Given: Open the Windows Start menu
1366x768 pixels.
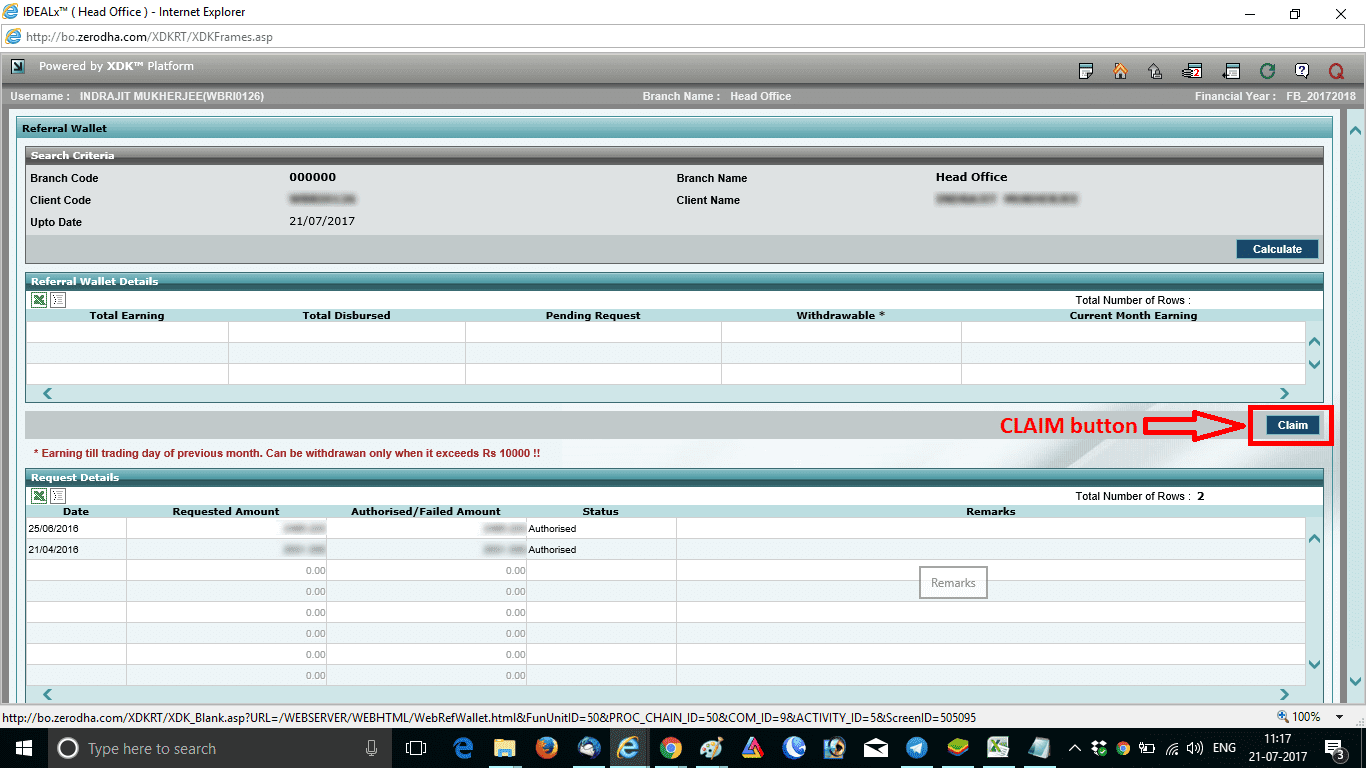Looking at the screenshot, I should click(22, 748).
